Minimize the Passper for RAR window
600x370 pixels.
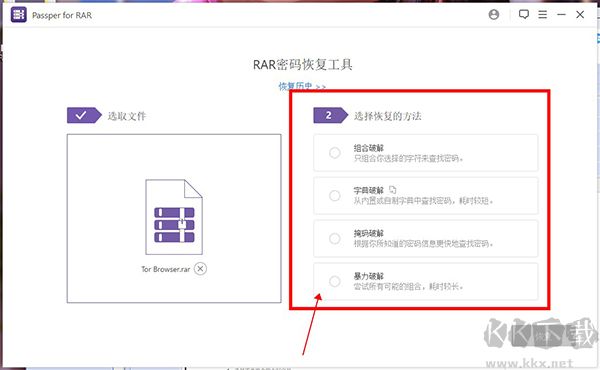click(x=561, y=15)
